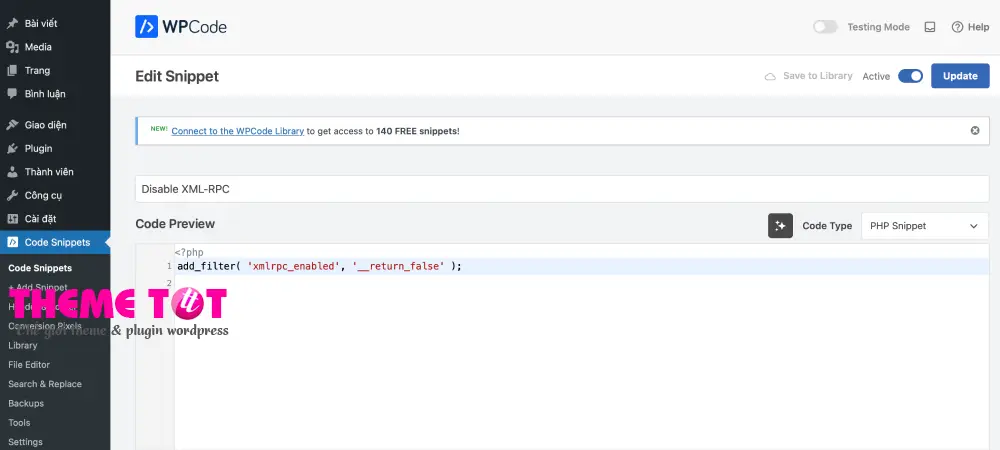This screenshot has height=450, width=1000.
Task: Click the Plugin plug icon
Action: 12,149
